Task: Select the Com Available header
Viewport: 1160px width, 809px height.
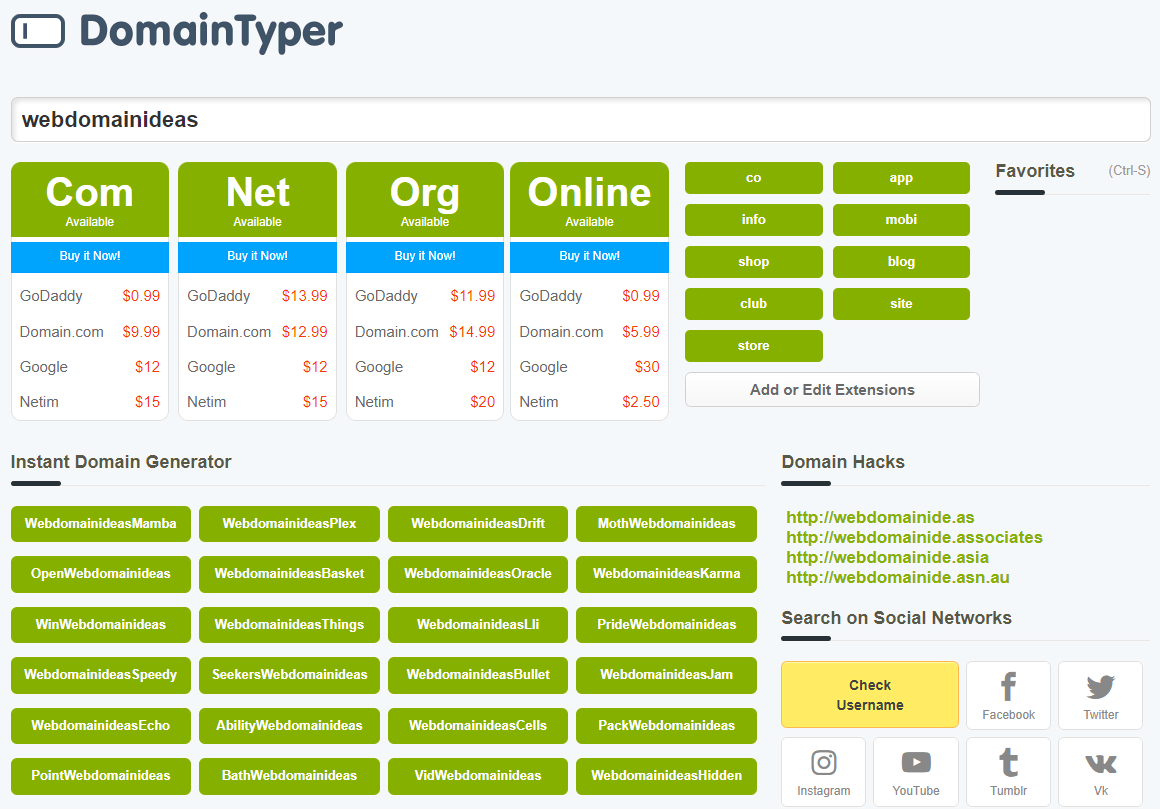Action: pos(90,200)
